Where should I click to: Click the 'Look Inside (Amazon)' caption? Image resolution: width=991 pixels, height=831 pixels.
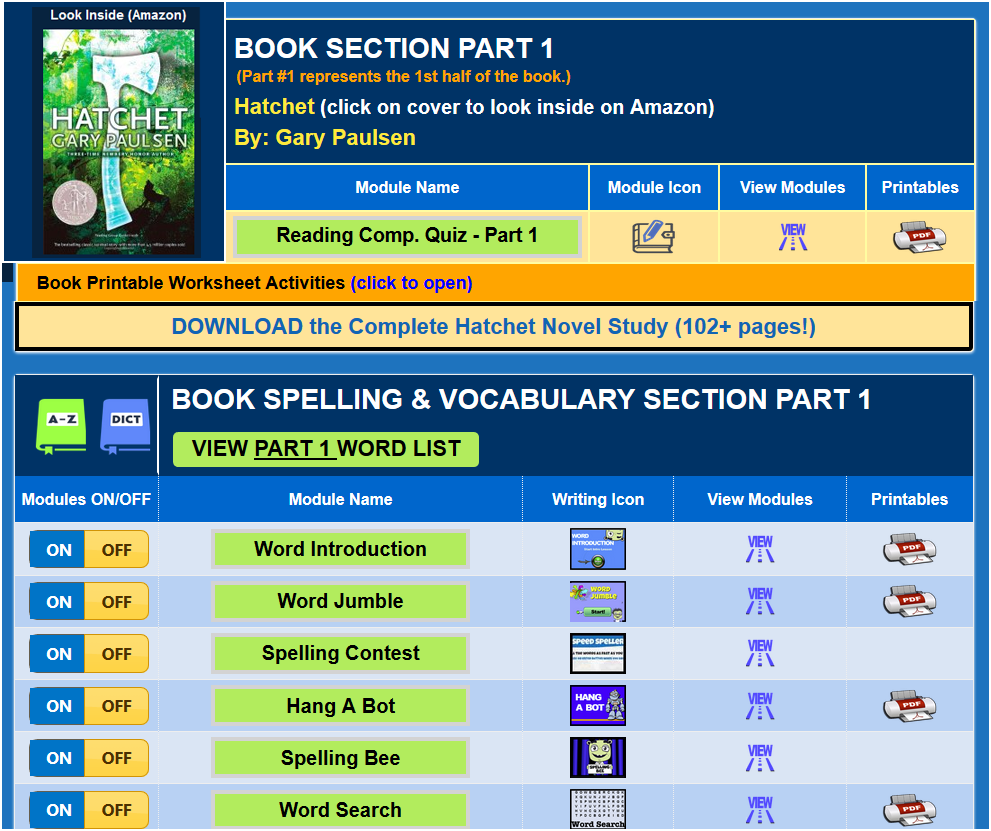[118, 15]
